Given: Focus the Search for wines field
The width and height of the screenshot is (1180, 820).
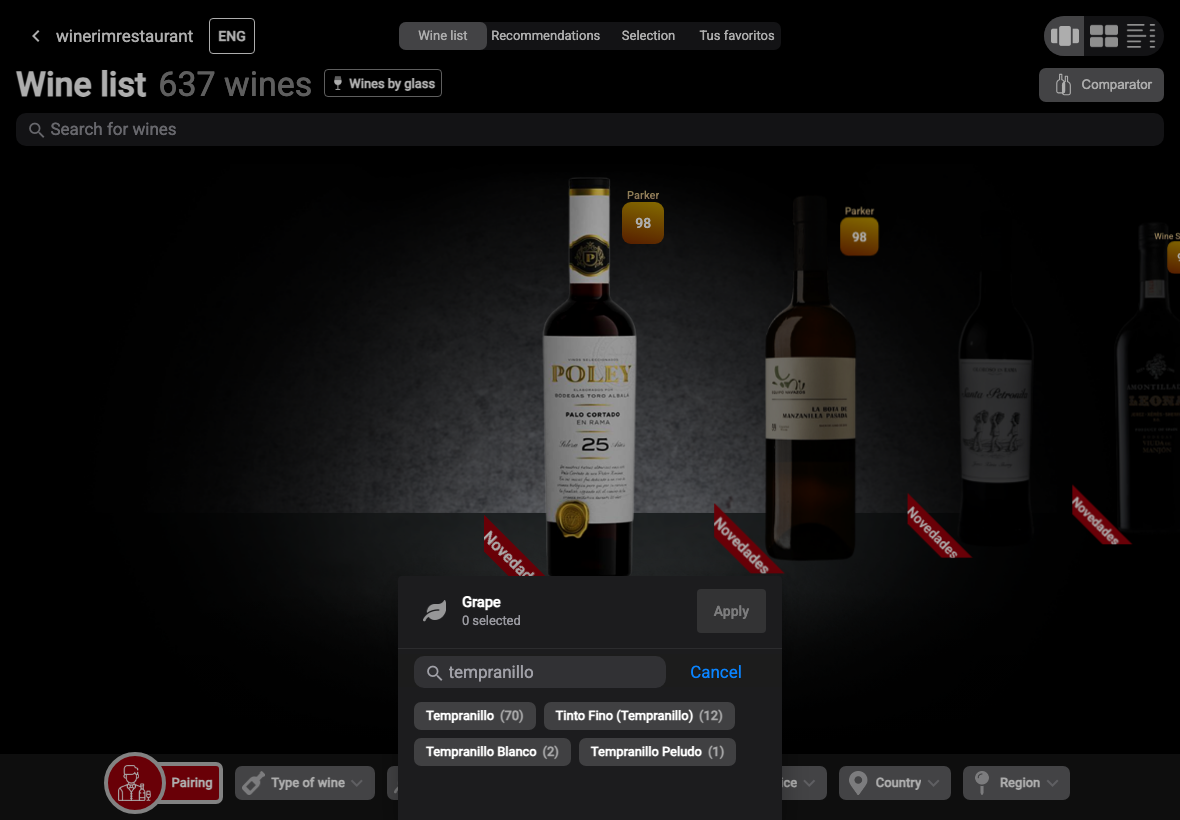Looking at the screenshot, I should (x=590, y=129).
